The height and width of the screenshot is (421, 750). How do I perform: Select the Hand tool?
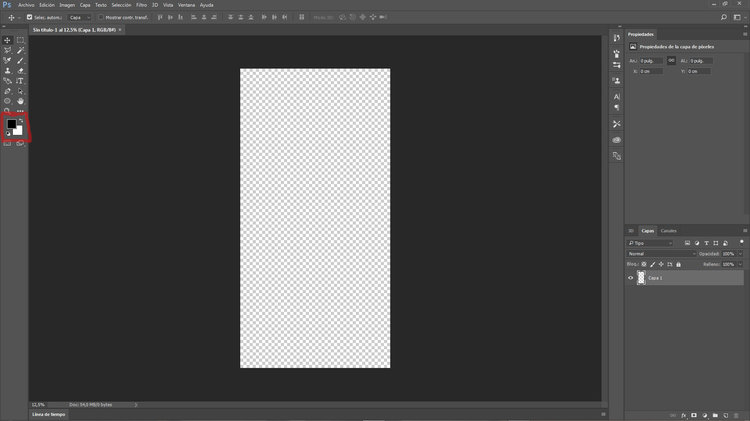(x=20, y=101)
